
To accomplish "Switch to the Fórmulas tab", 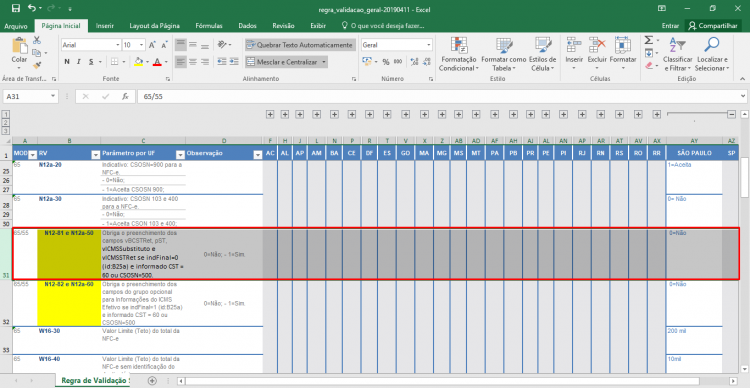I will [209, 26].
